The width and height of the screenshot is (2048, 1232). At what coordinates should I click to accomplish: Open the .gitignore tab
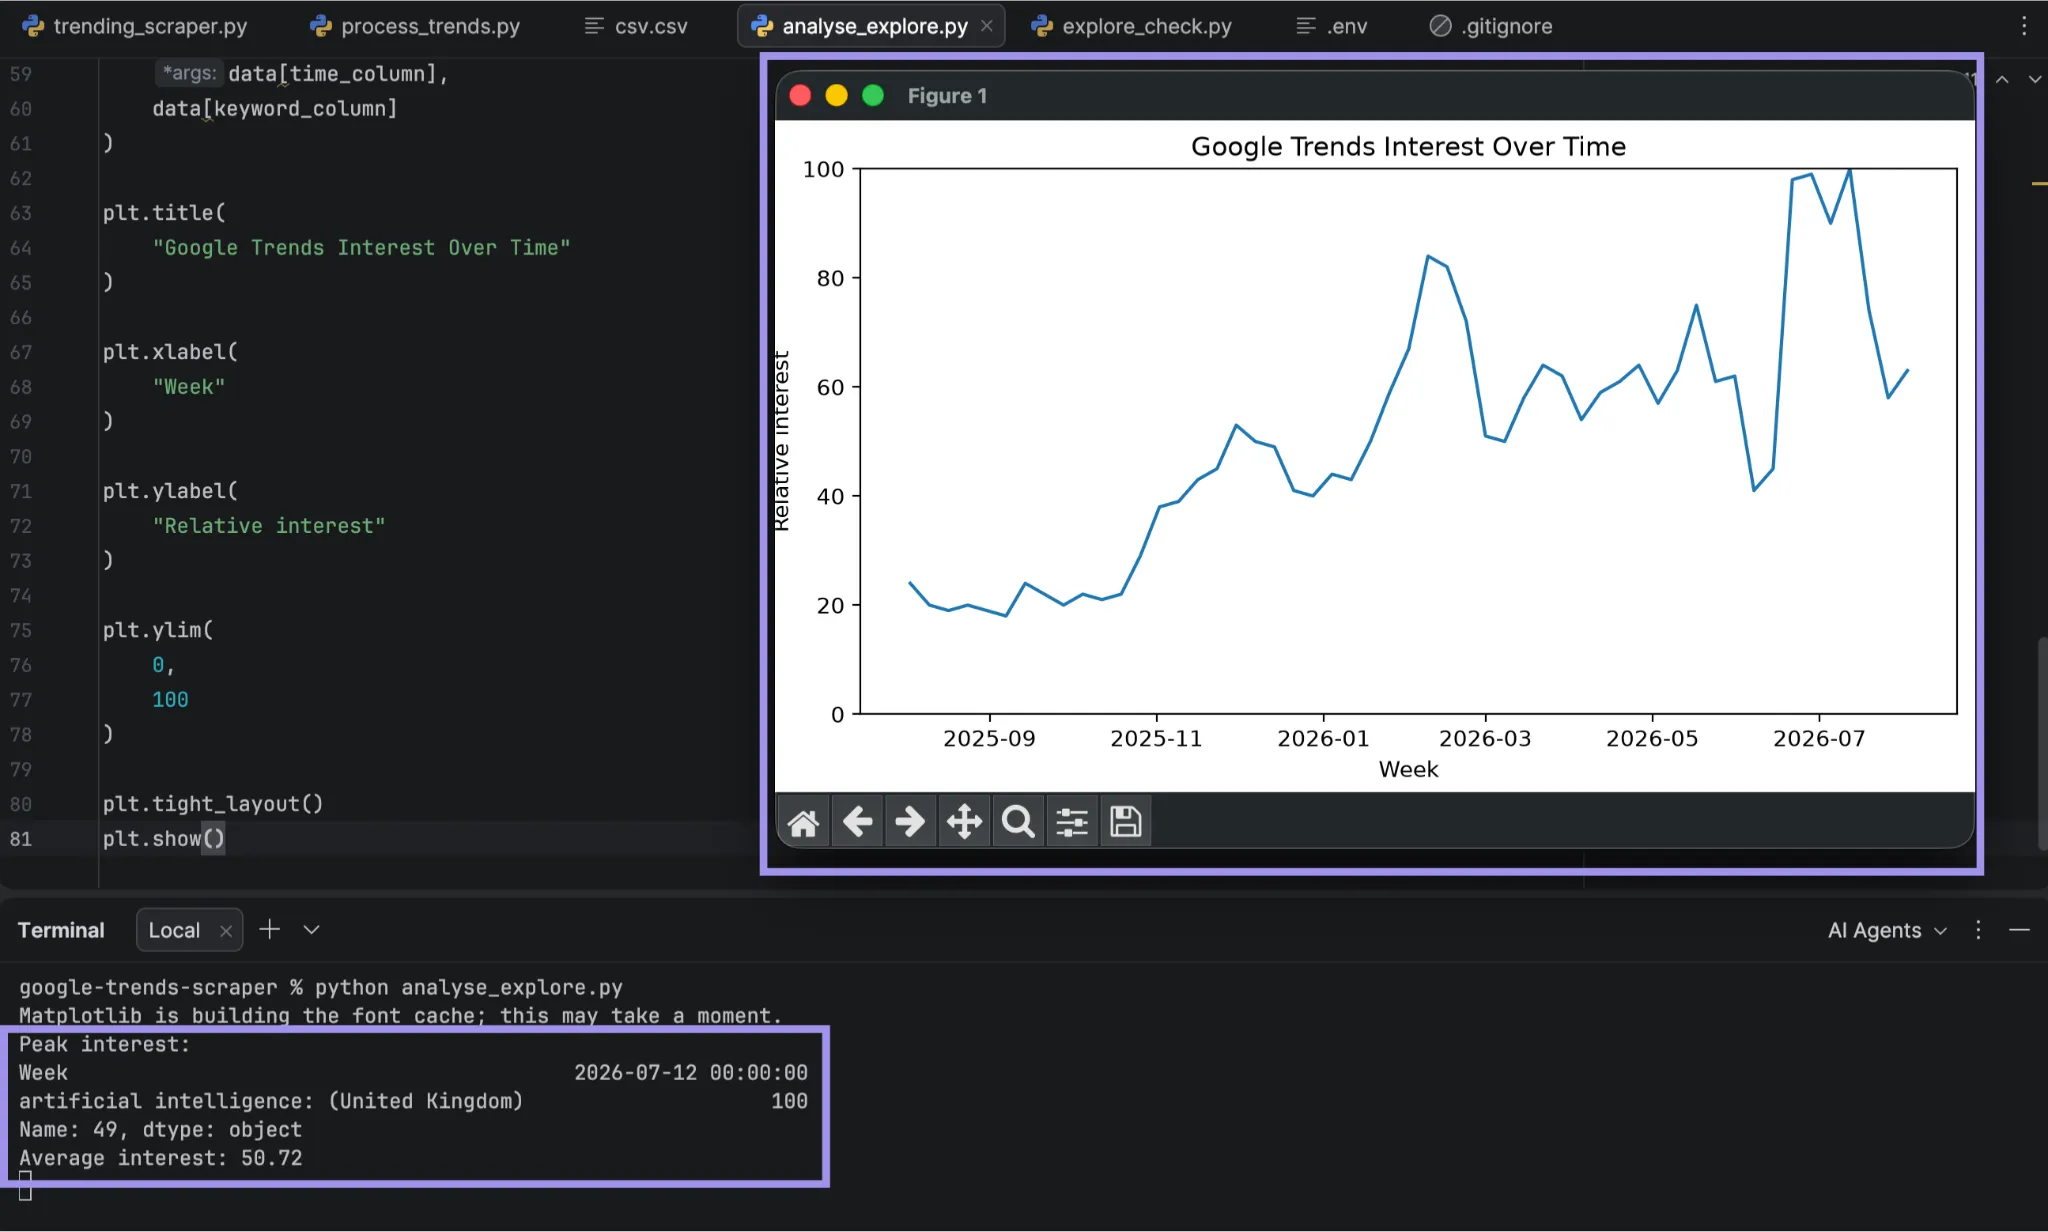[1491, 26]
